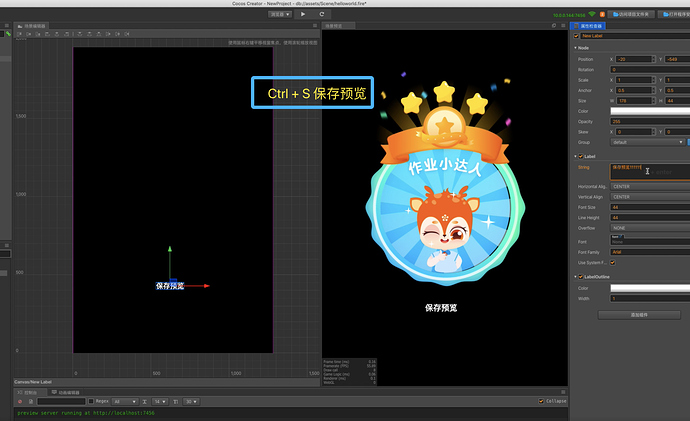This screenshot has width=690, height=421.
Task: Click the first distribute icon after the toolbar separator
Action: 80,34
